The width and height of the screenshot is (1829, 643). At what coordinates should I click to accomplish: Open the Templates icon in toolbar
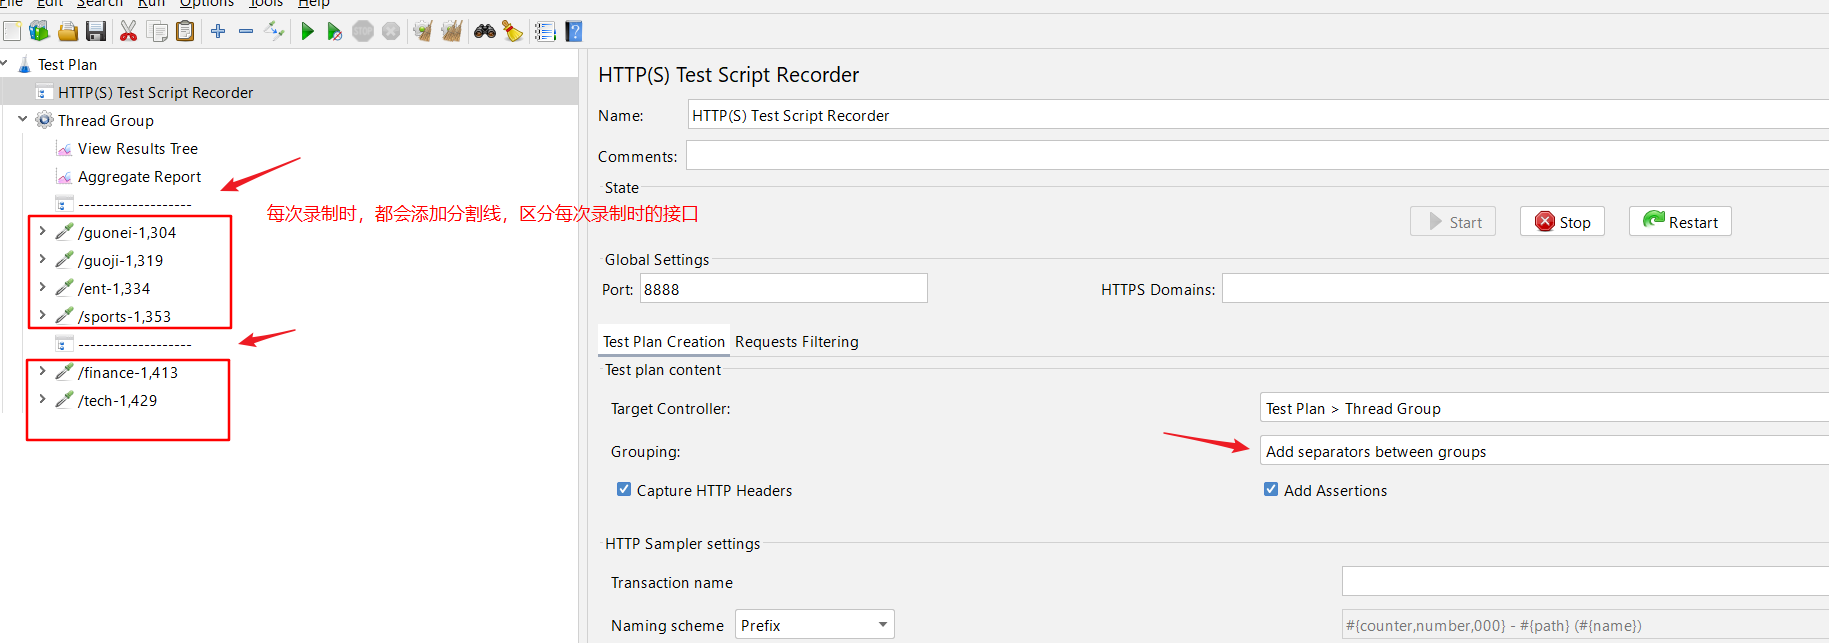tap(39, 32)
